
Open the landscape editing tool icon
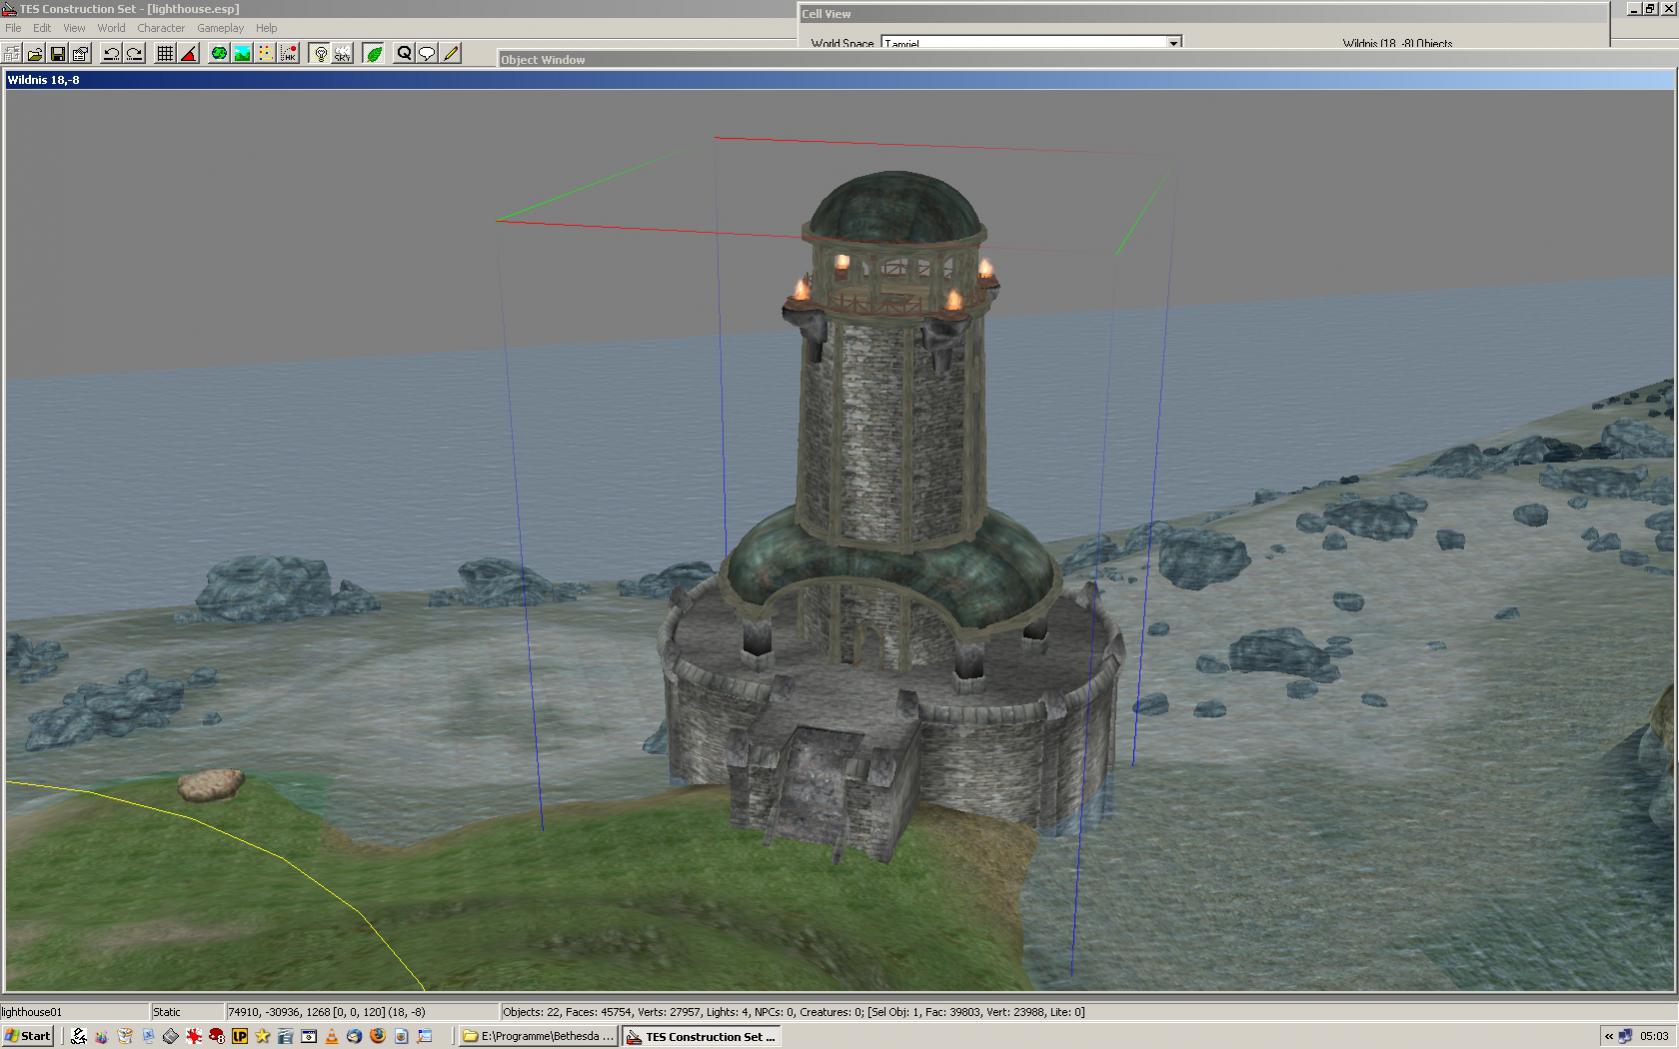click(x=242, y=54)
